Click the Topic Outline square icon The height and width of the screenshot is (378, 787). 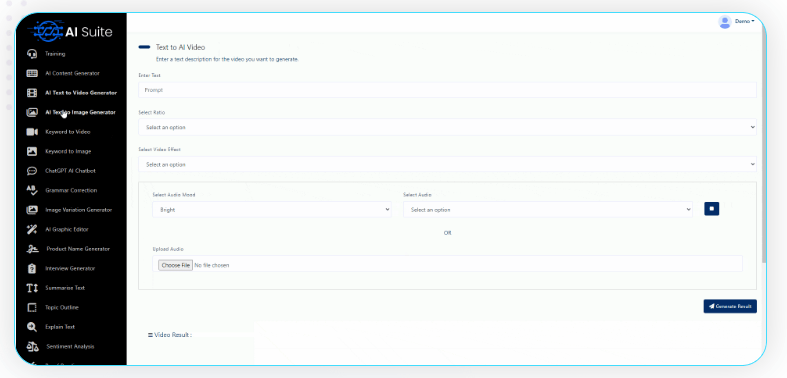32,308
